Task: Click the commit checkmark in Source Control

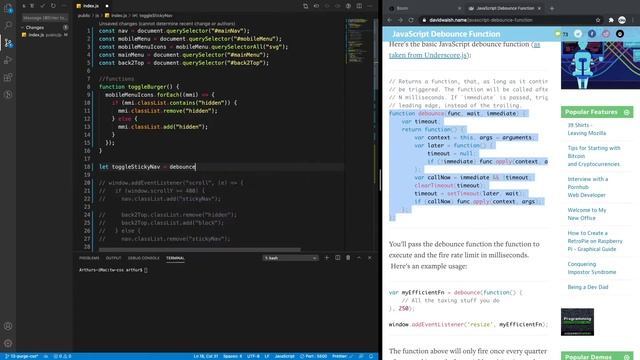Action: [43, 6]
